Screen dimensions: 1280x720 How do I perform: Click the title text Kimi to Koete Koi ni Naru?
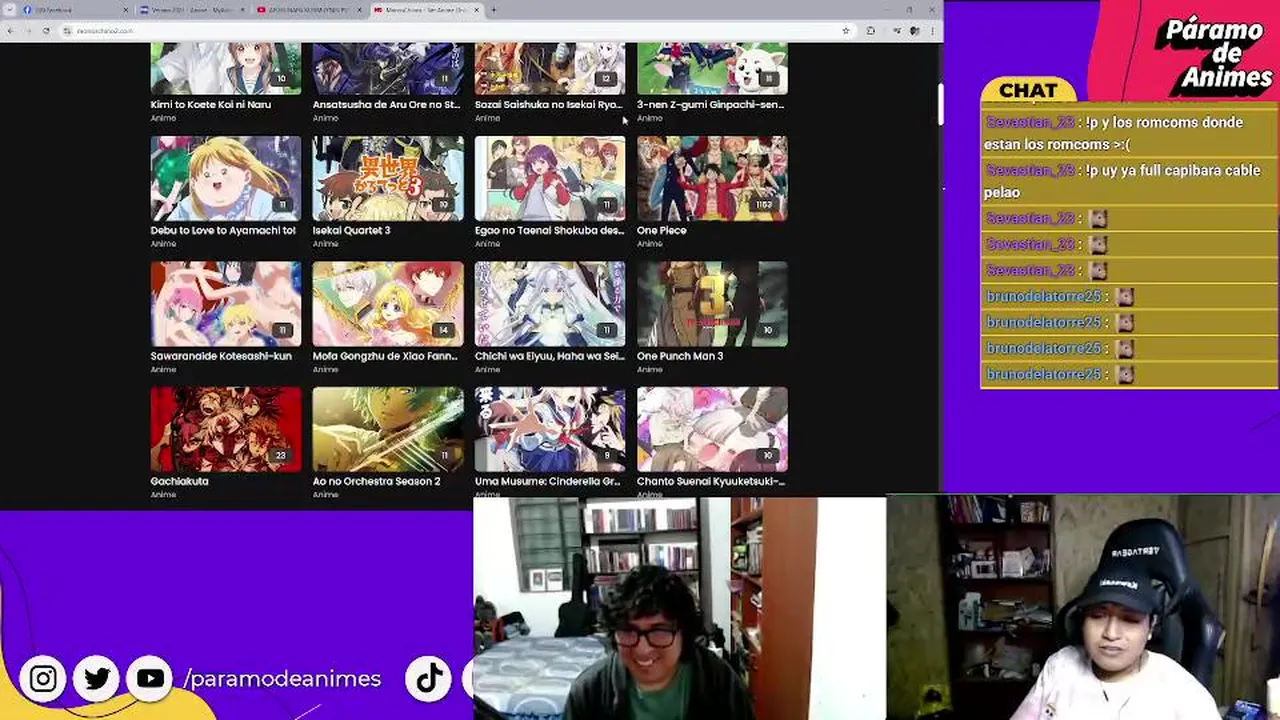pos(211,104)
